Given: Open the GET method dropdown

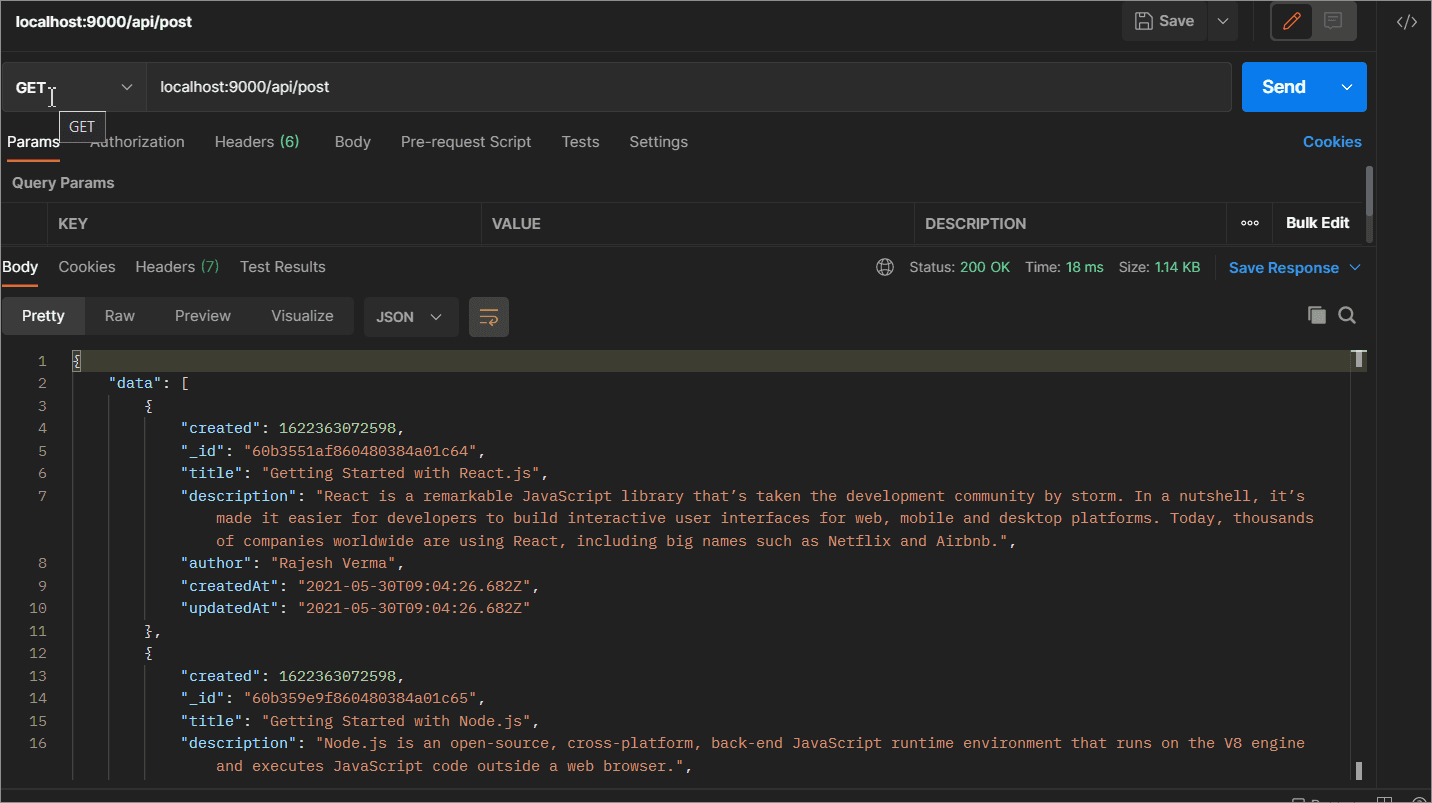Looking at the screenshot, I should coord(74,87).
